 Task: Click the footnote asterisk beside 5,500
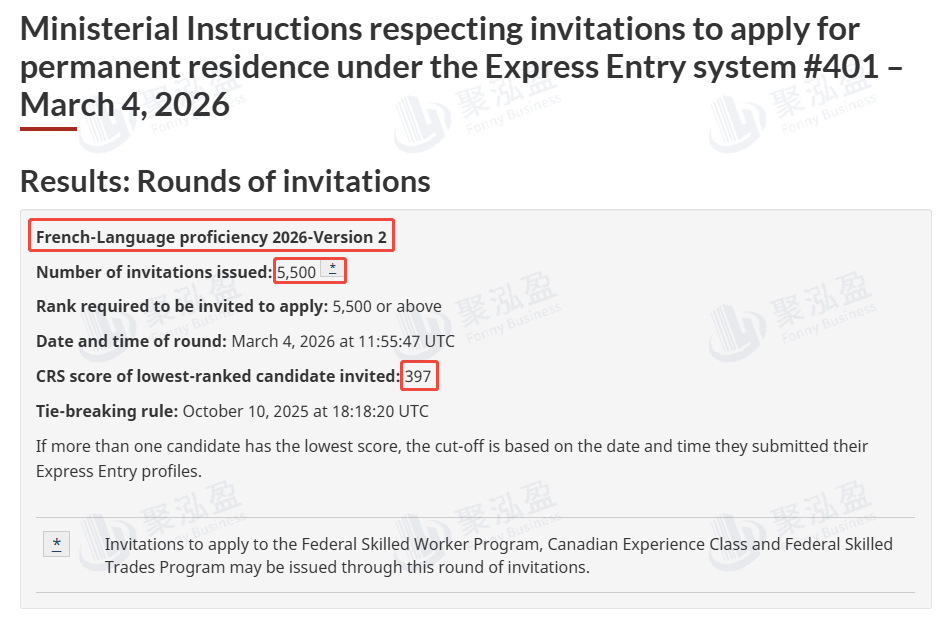point(333,270)
